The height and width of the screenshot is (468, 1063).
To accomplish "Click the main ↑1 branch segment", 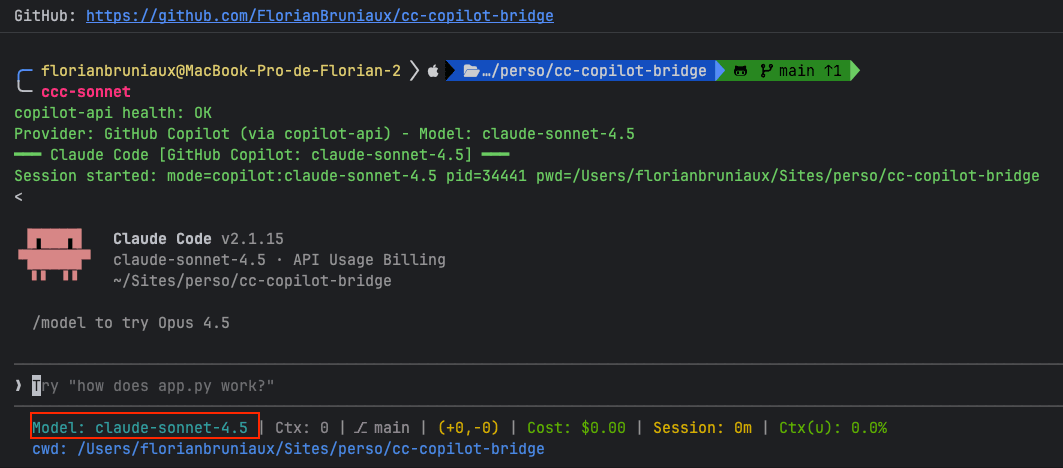I will [x=810, y=71].
